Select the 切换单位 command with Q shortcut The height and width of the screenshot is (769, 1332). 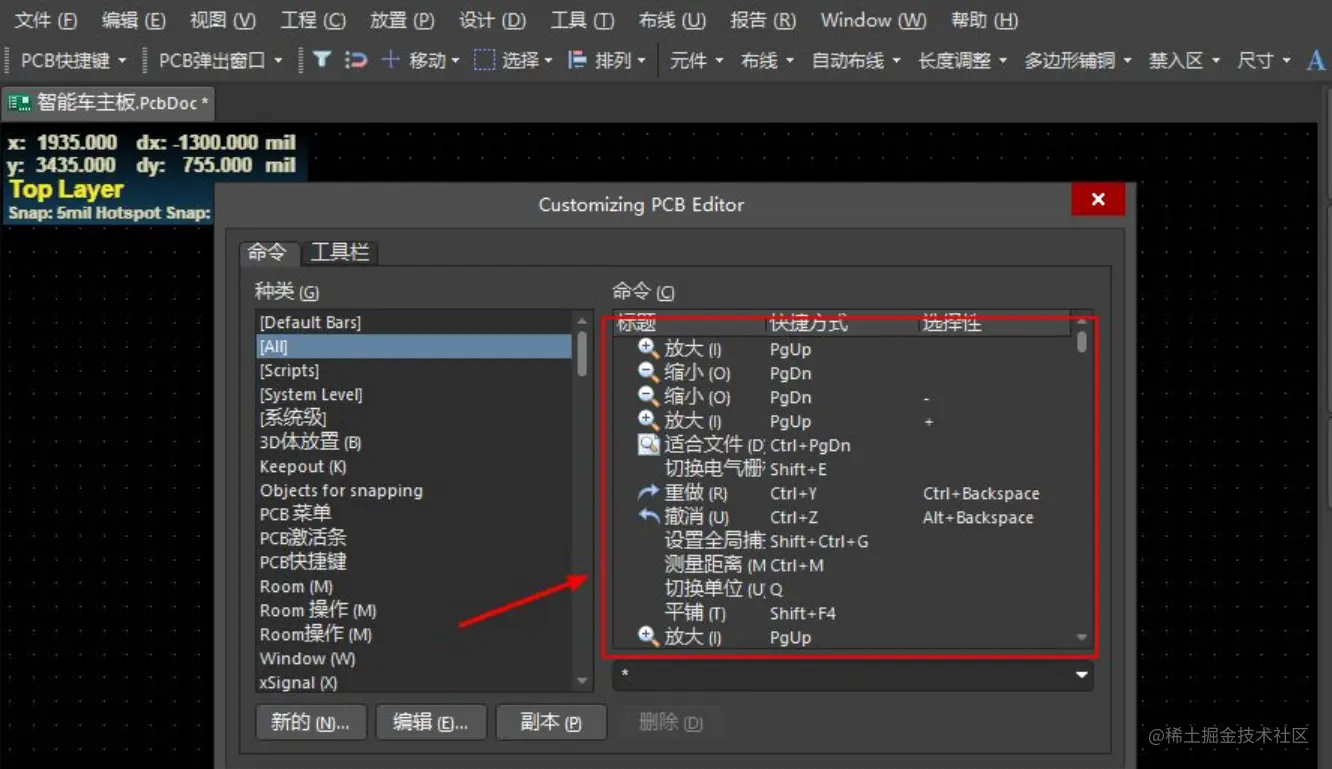pyautogui.click(x=842, y=589)
